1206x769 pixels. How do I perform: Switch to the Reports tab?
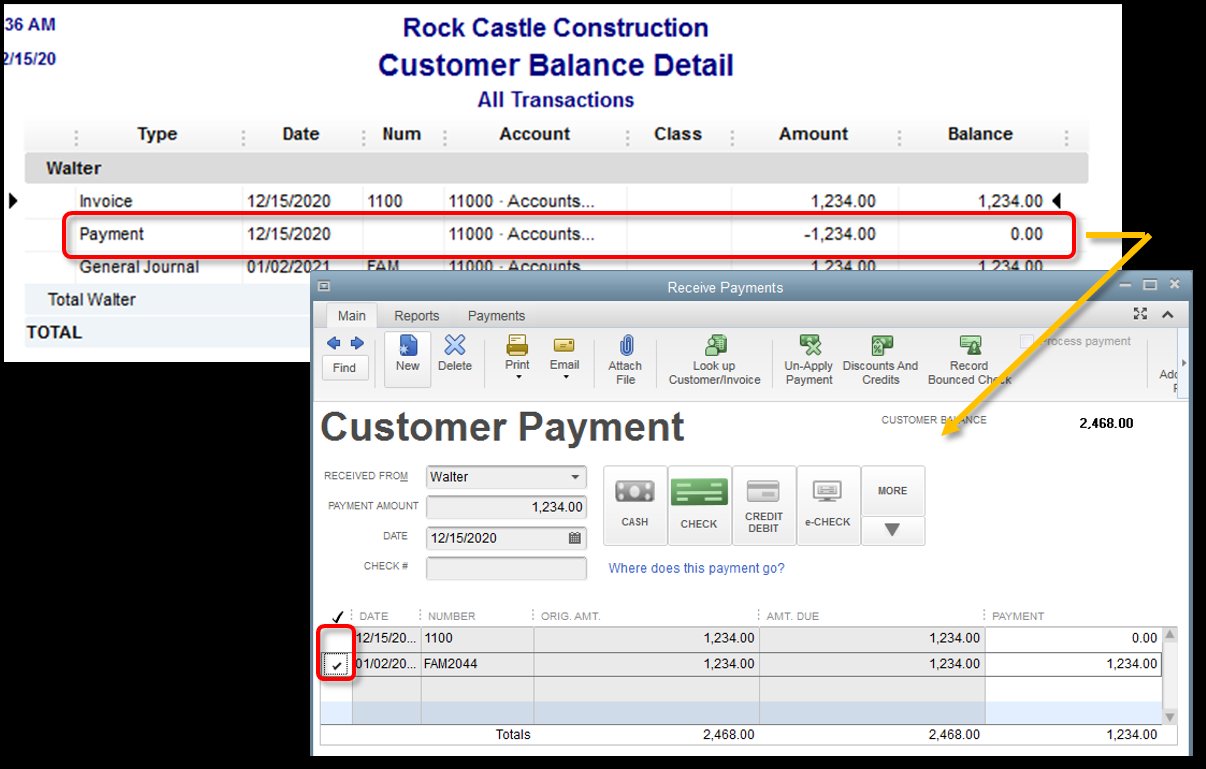(x=416, y=316)
